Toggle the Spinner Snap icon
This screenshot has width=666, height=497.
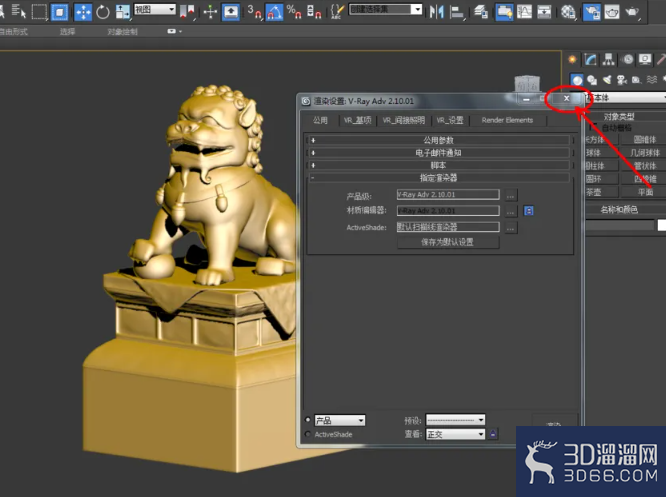(314, 12)
